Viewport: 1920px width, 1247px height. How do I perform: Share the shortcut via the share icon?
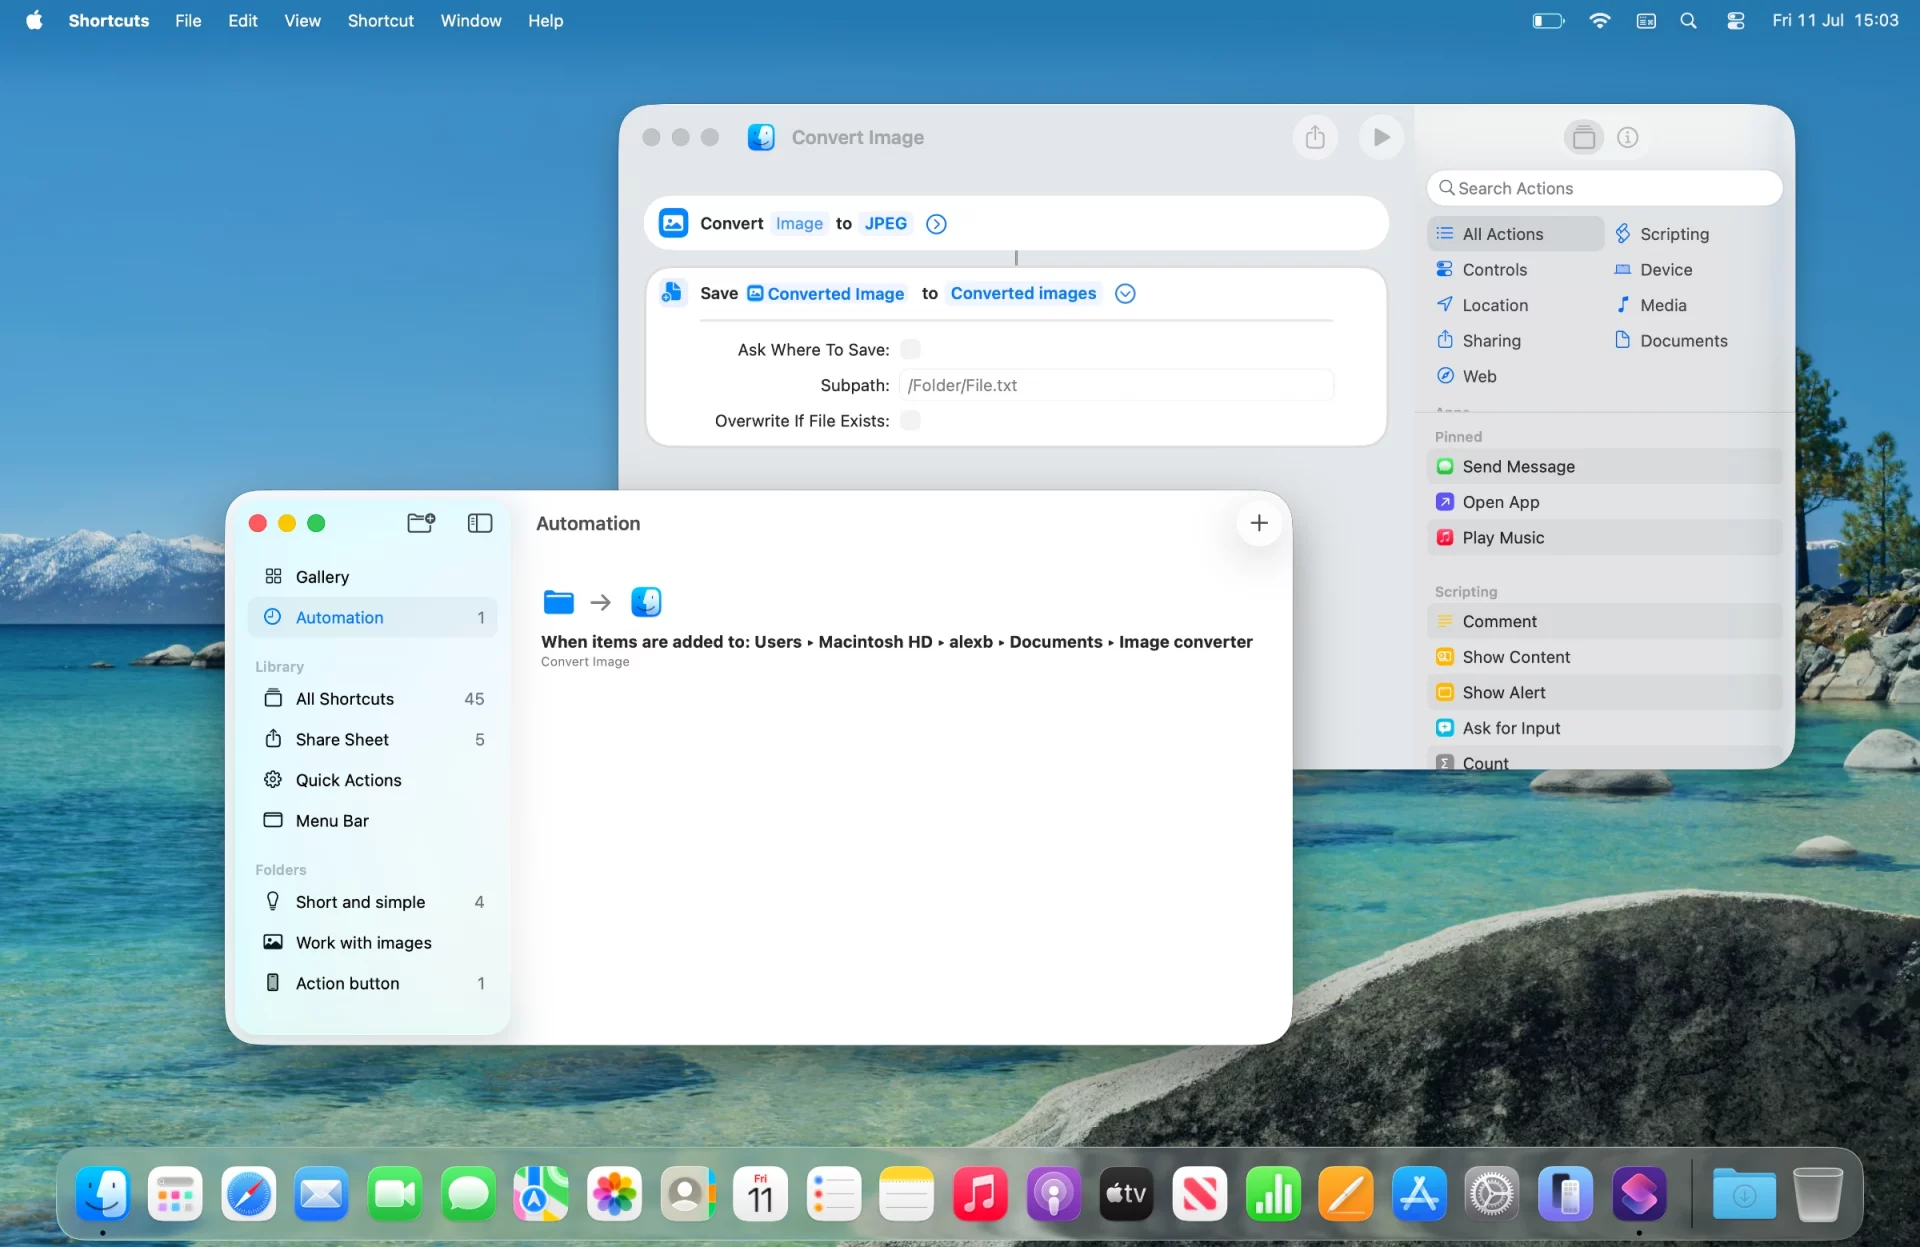pos(1315,136)
